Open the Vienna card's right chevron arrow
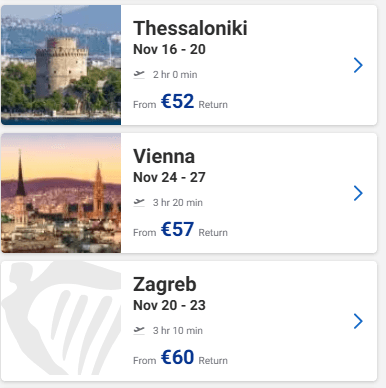The width and height of the screenshot is (386, 388). coord(358,193)
